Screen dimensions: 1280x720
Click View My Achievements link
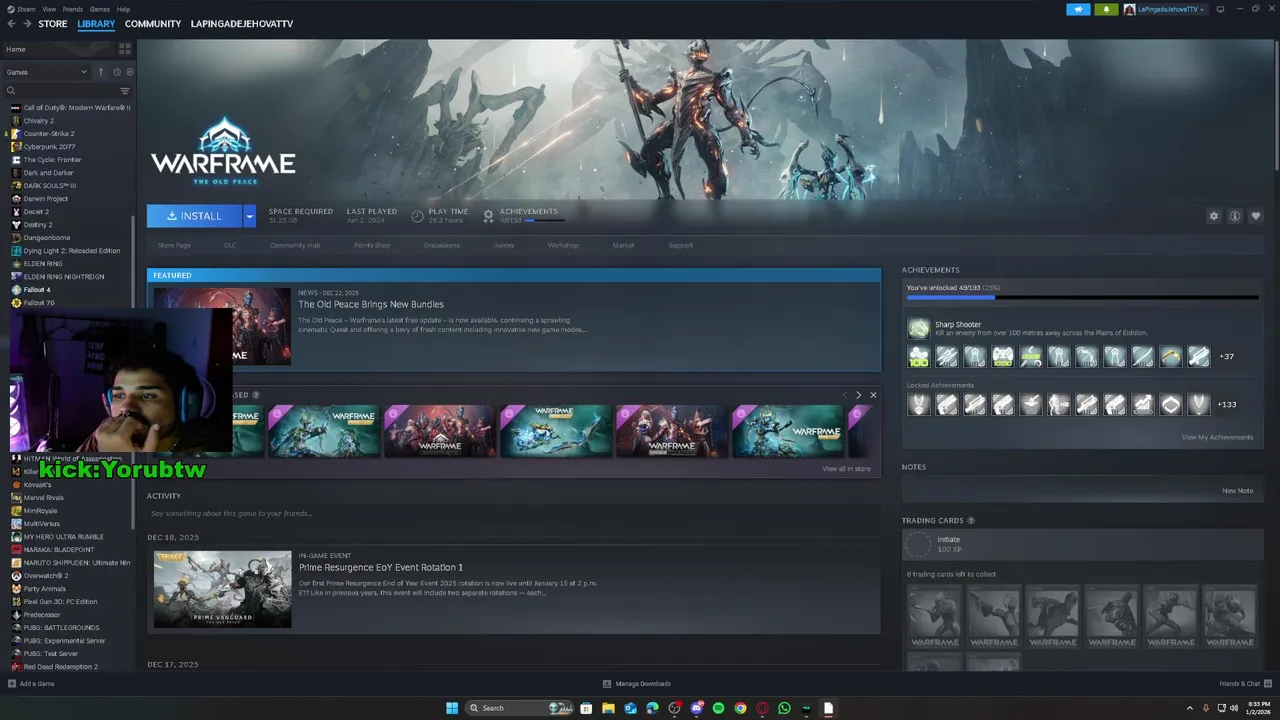(1217, 437)
